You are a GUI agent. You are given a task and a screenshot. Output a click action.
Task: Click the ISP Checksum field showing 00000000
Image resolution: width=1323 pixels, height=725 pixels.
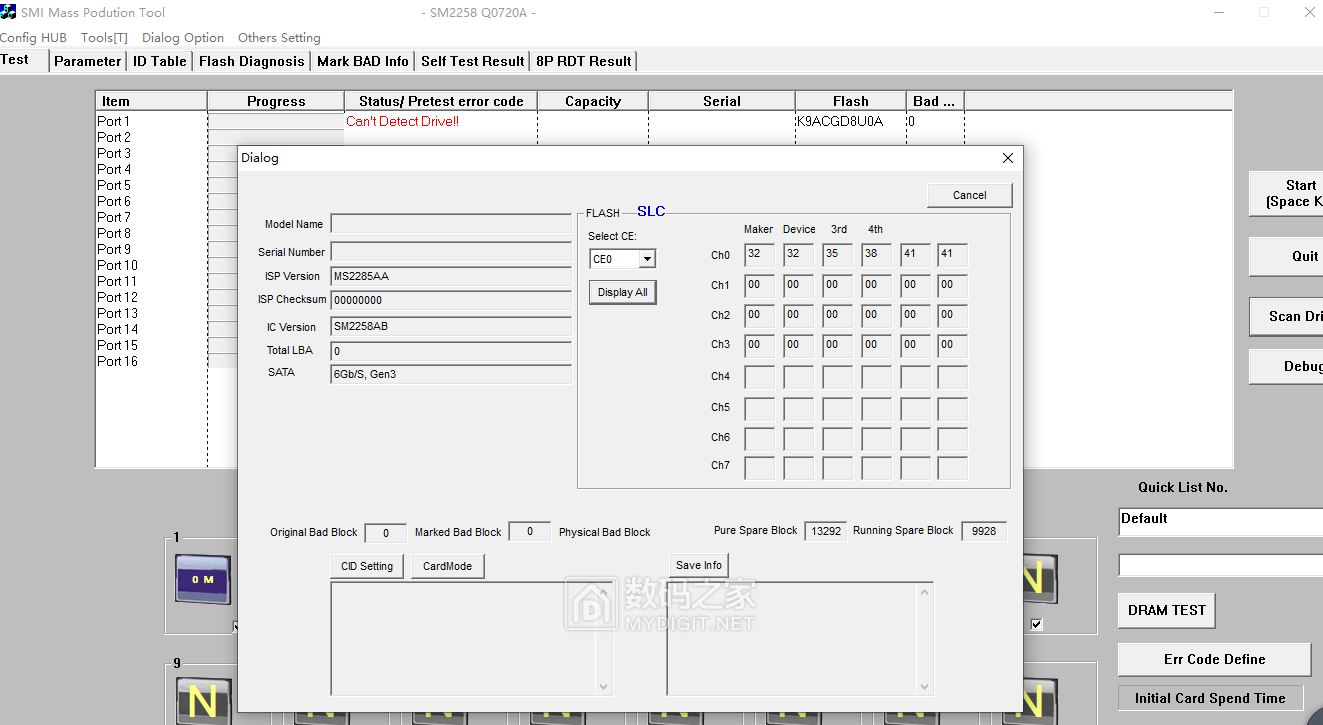(451, 300)
